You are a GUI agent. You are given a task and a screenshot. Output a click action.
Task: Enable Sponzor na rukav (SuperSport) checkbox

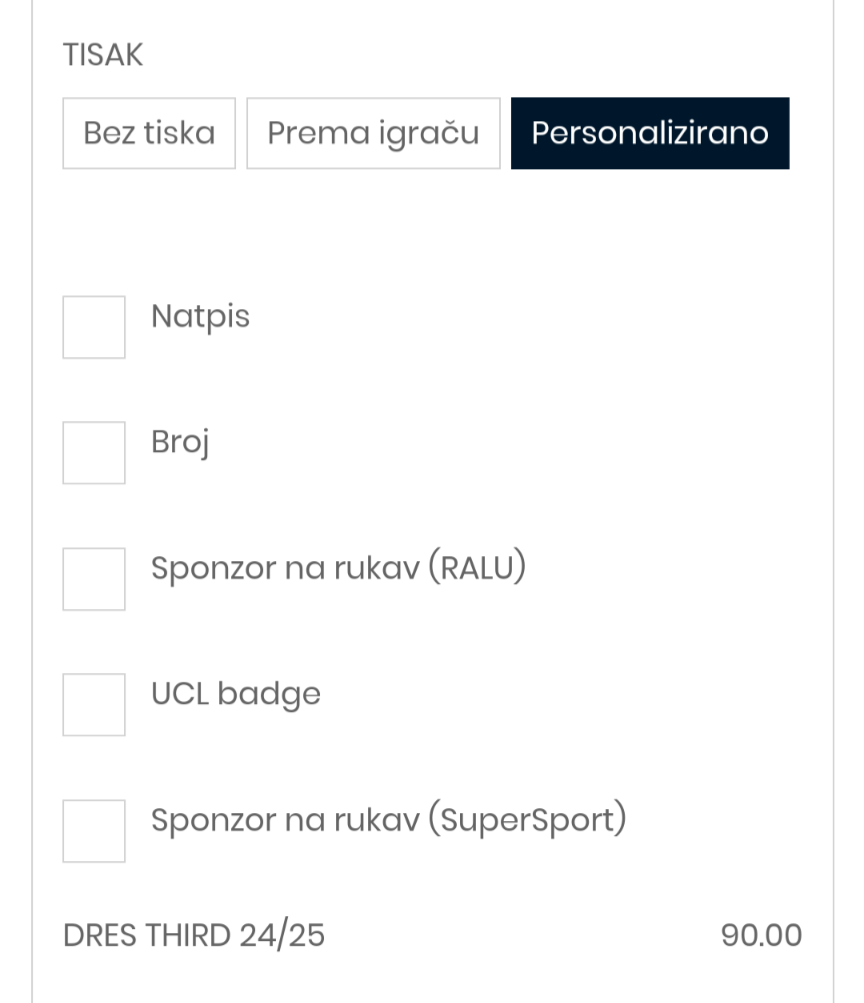(x=94, y=831)
